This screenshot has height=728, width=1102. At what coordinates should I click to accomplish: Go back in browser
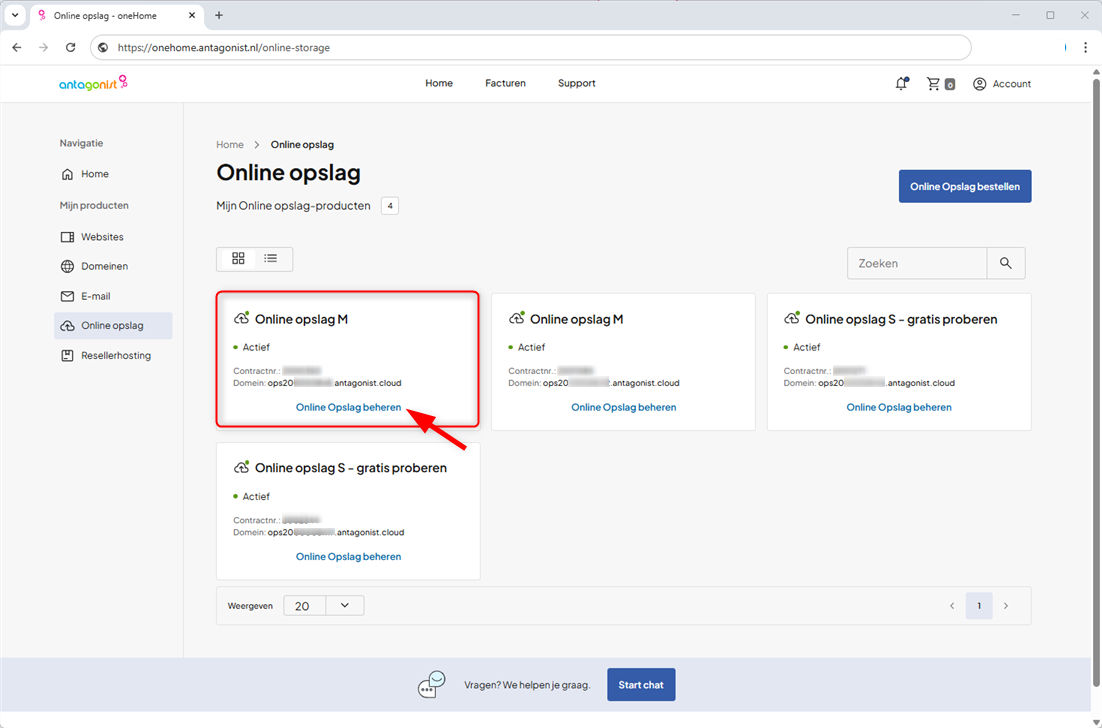(17, 48)
